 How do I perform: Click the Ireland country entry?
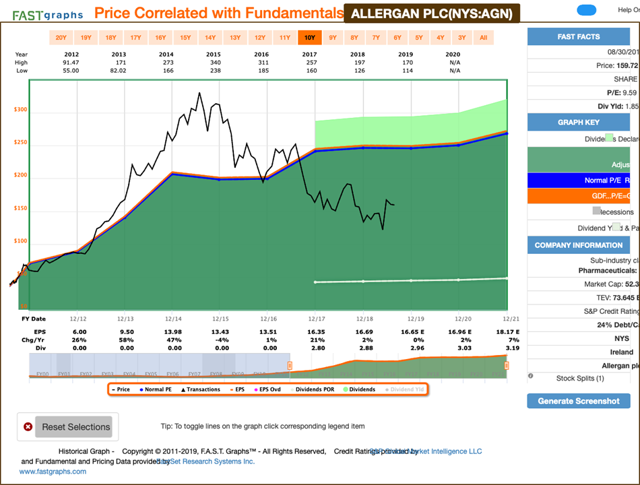tap(621, 352)
